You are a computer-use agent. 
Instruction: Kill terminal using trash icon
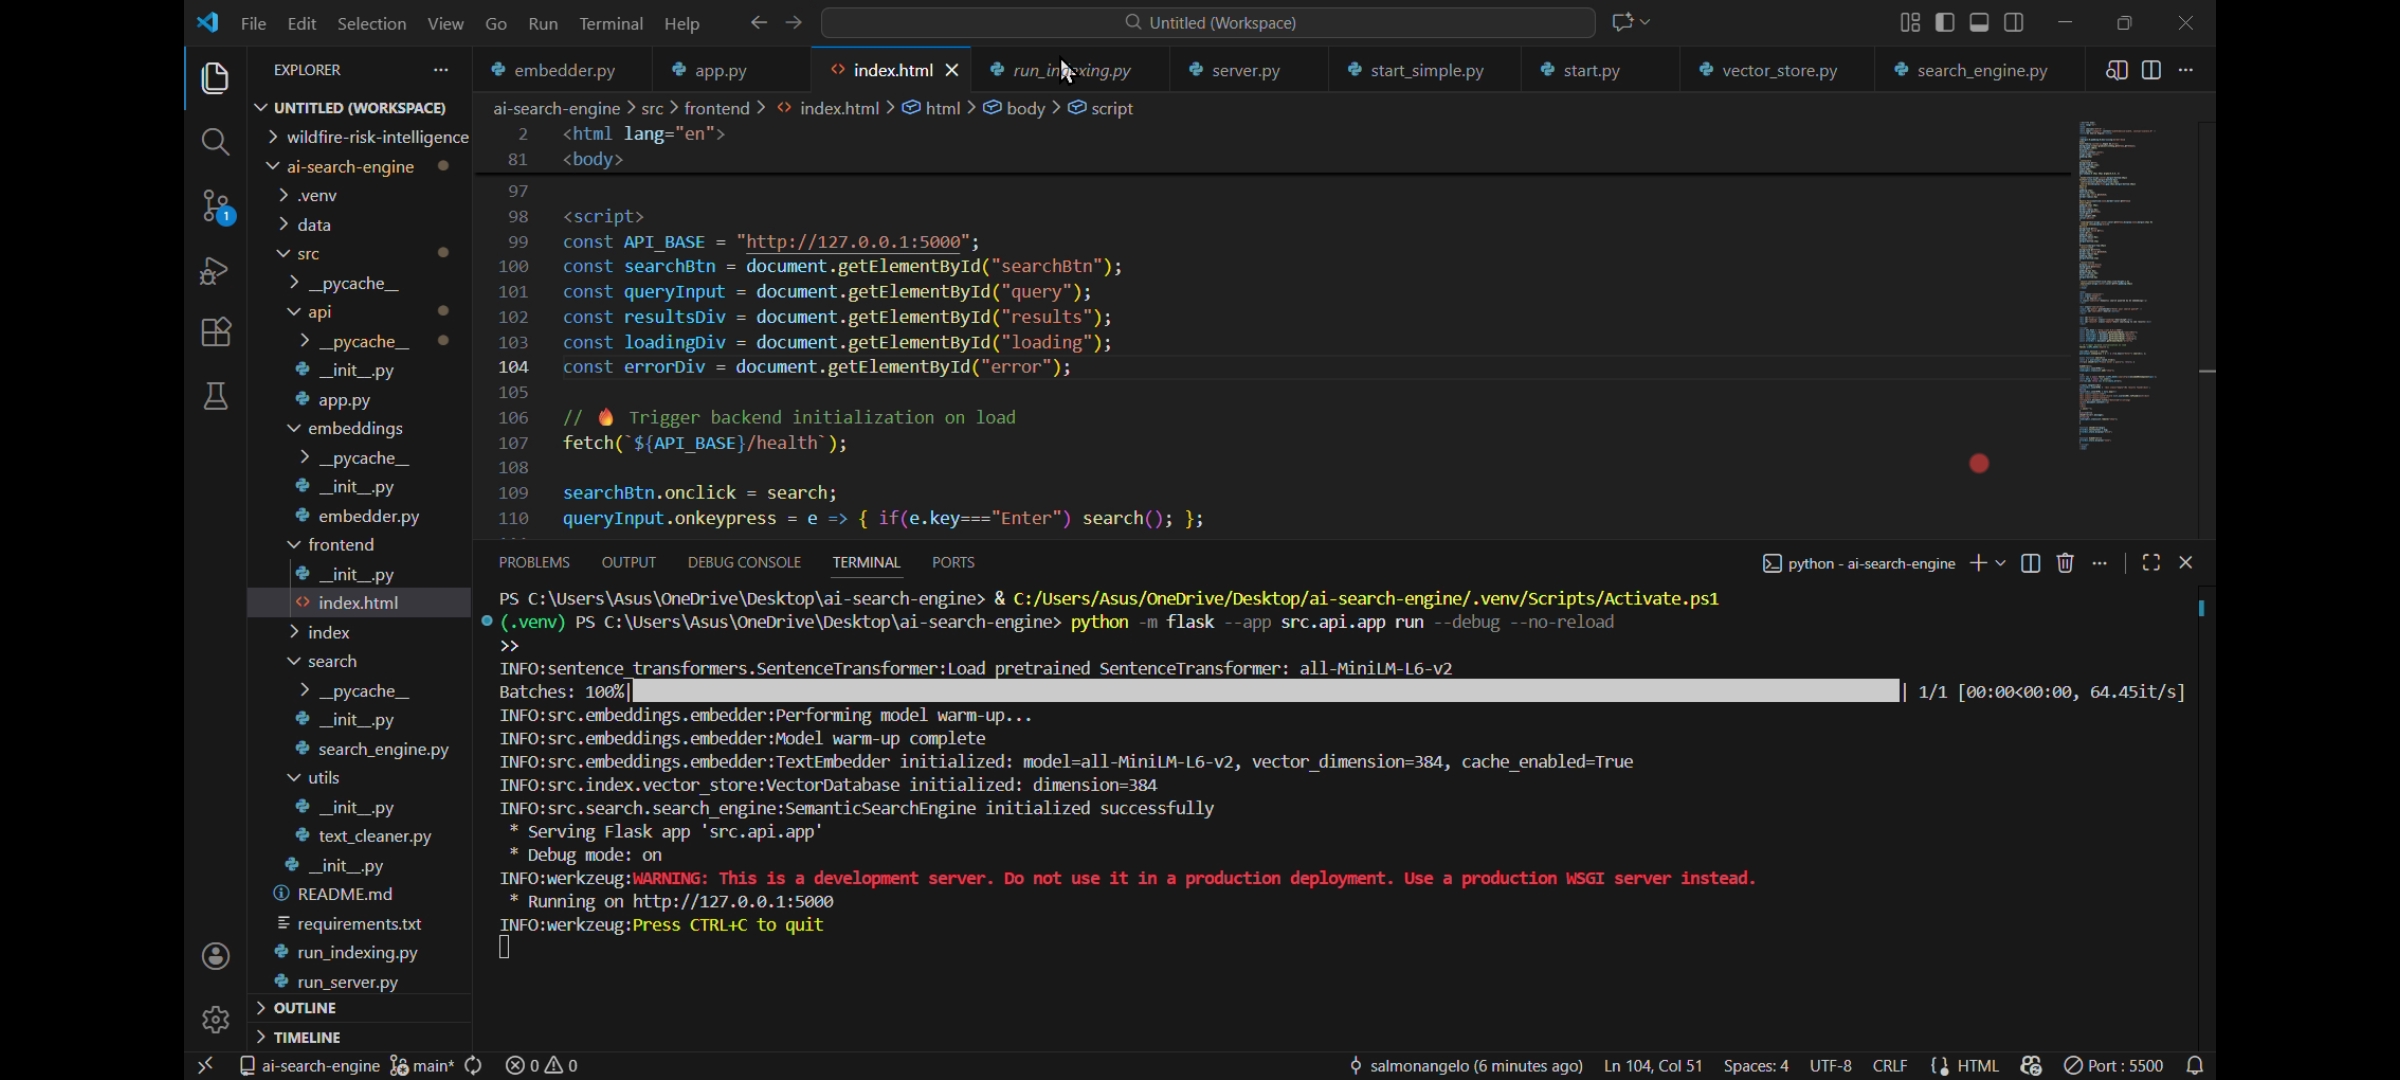coord(2065,563)
